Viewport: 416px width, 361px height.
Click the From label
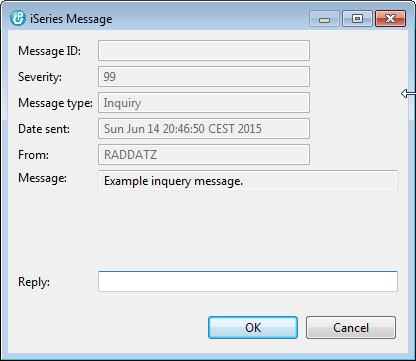(x=33, y=155)
